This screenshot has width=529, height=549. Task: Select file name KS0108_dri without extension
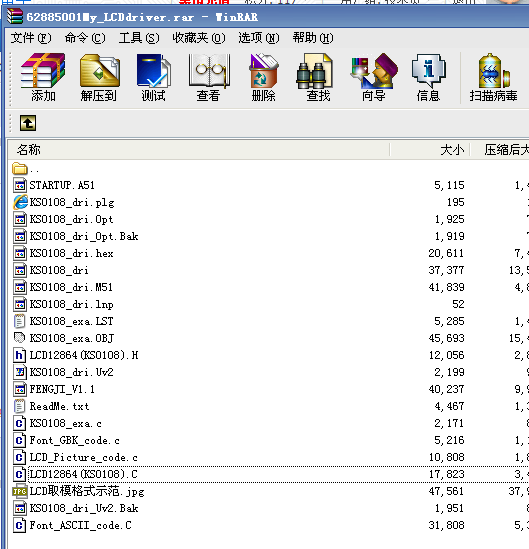pos(59,270)
